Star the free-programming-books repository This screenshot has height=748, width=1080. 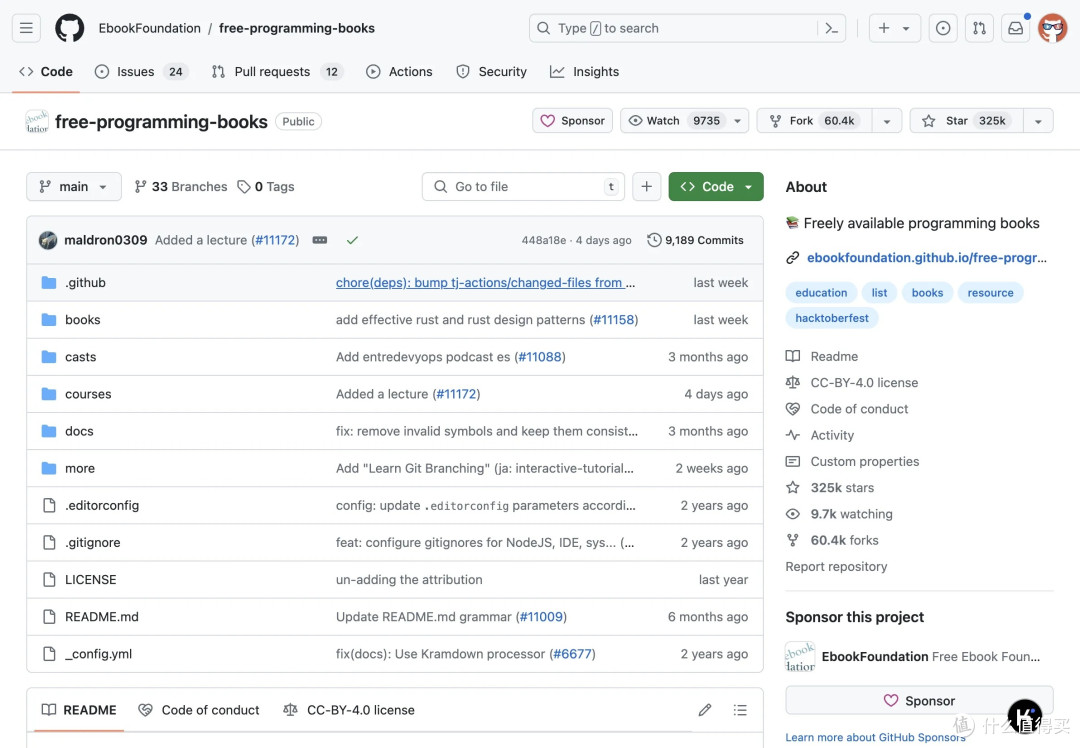click(966, 121)
